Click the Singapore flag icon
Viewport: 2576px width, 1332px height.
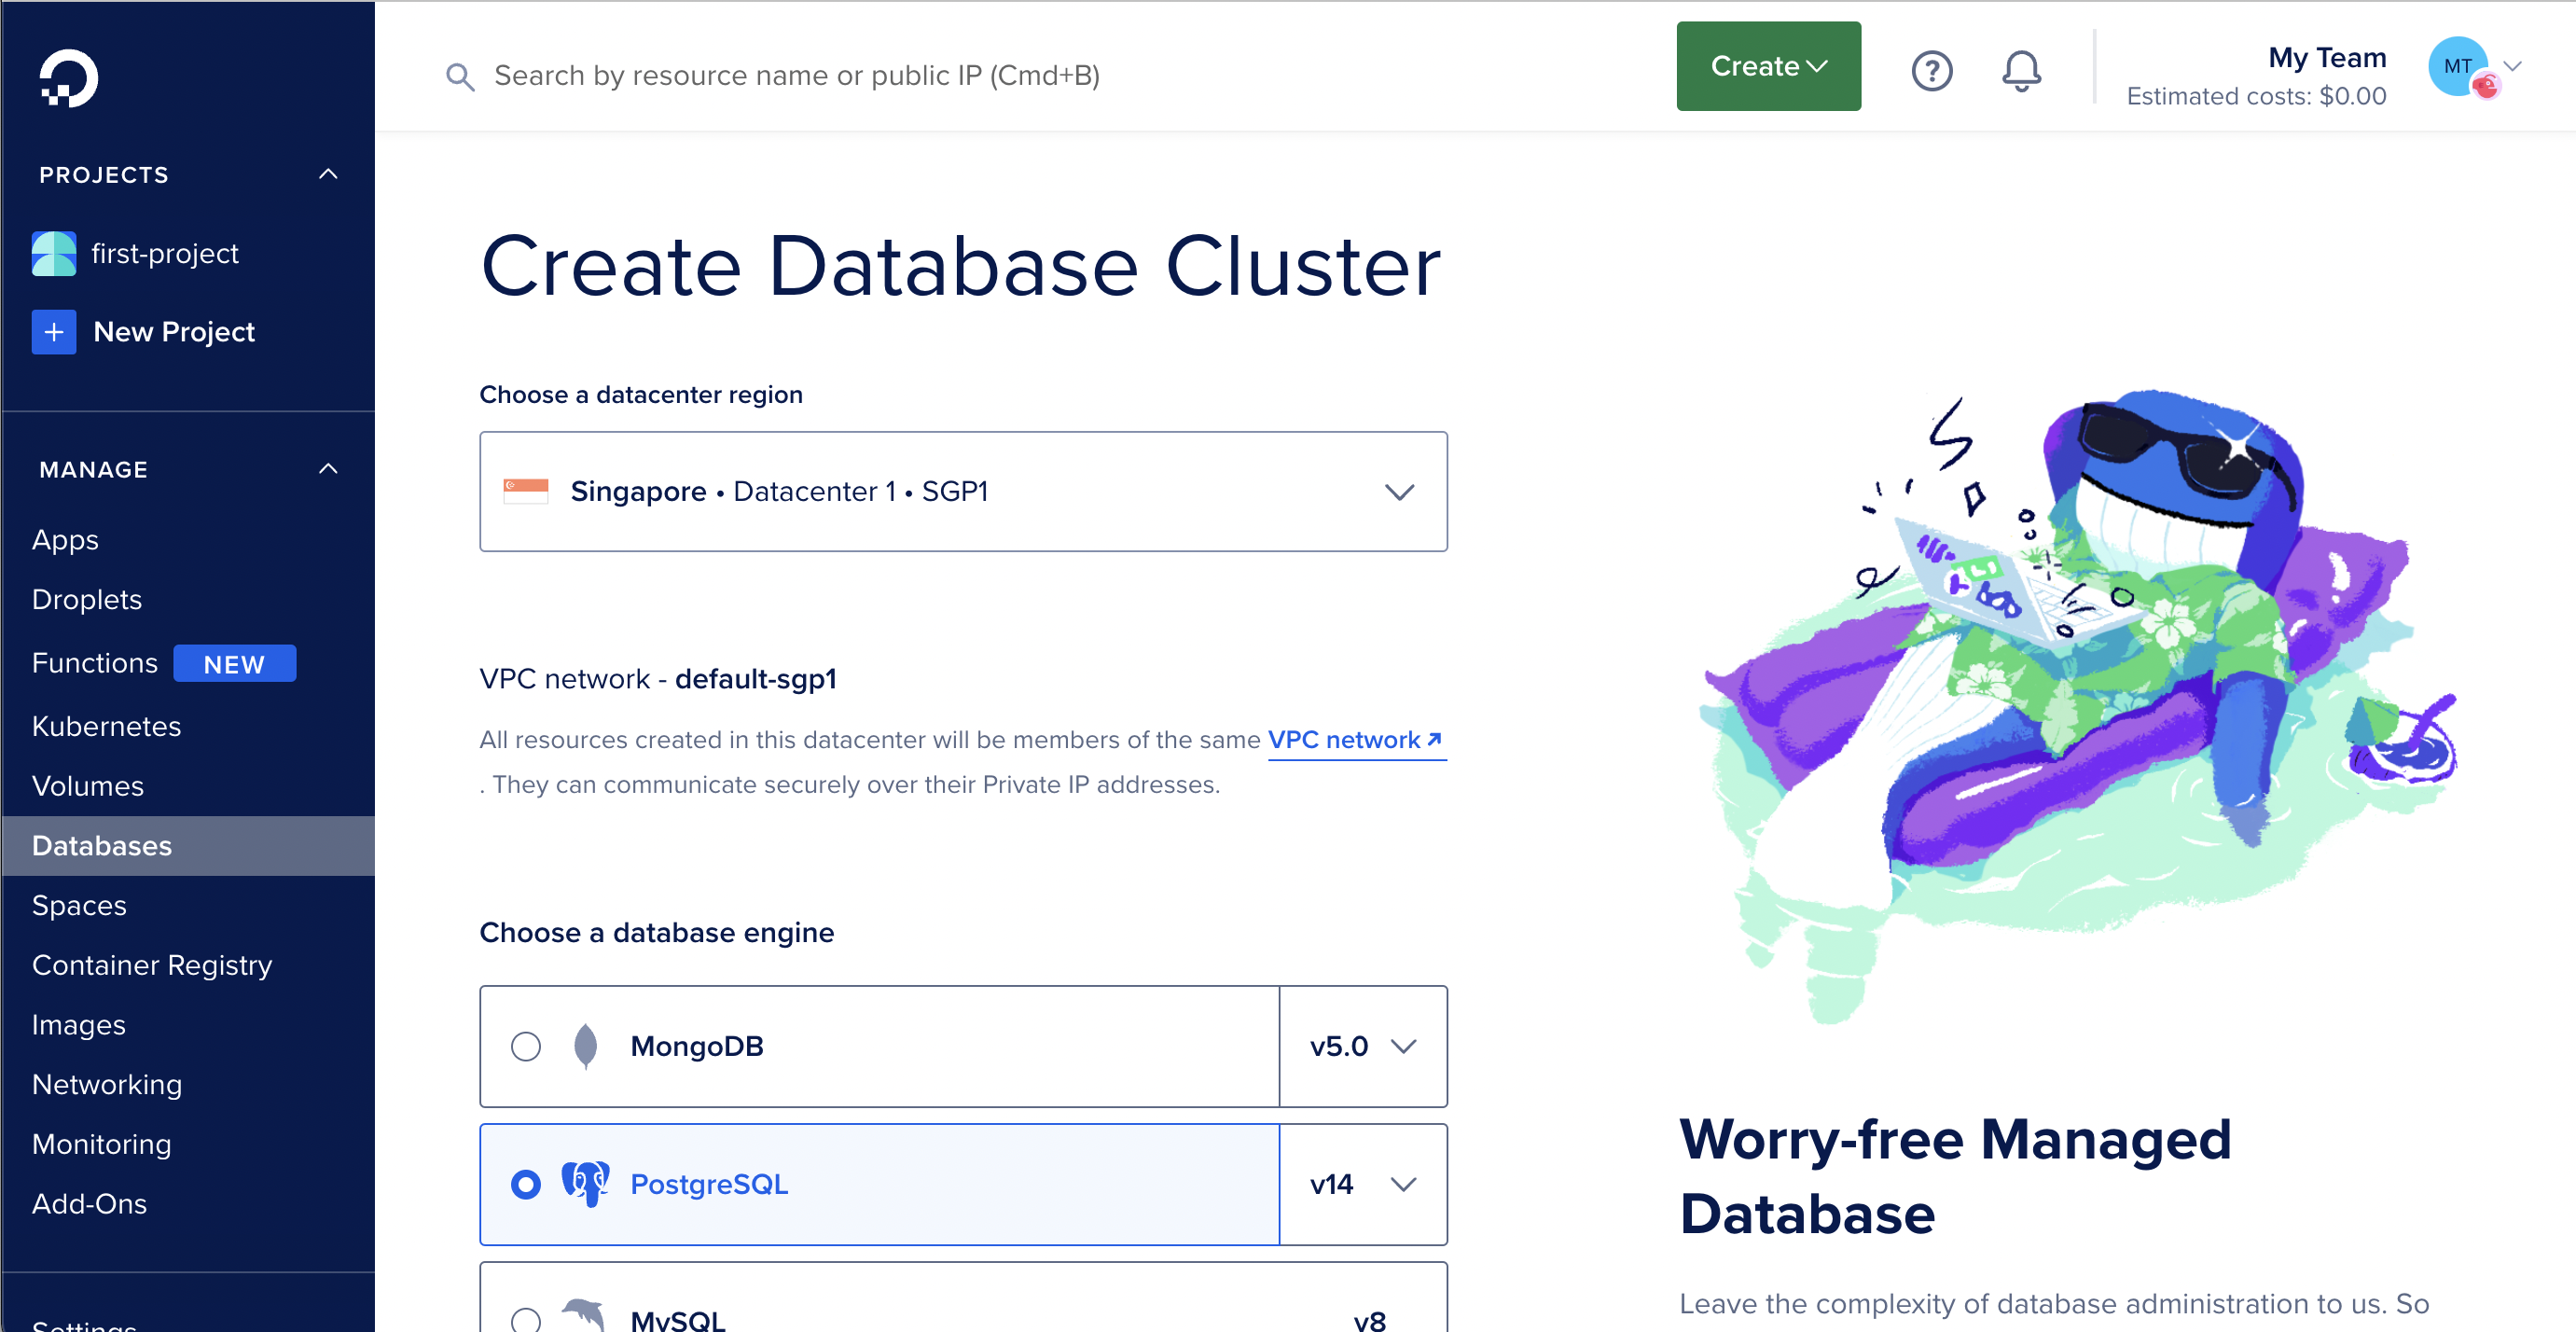coord(526,491)
